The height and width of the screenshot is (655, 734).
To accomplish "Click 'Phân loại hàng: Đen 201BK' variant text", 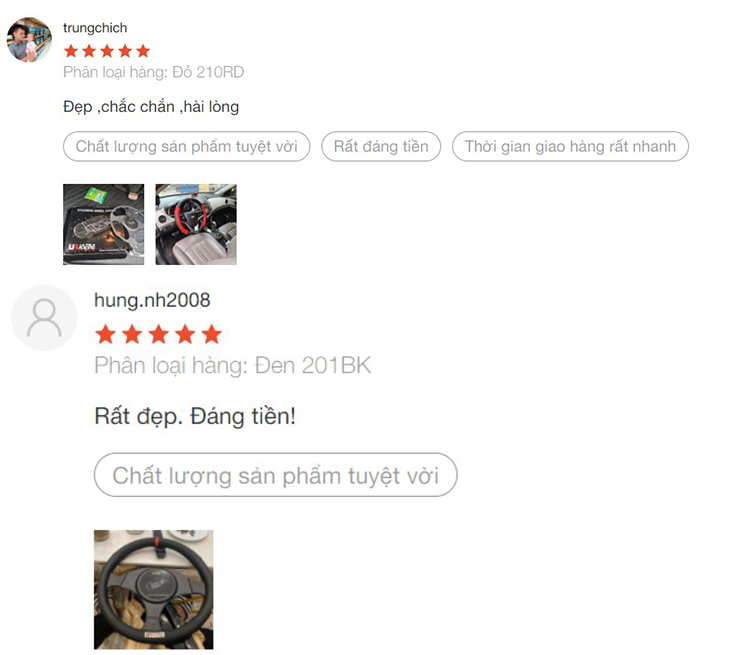I will point(233,366).
